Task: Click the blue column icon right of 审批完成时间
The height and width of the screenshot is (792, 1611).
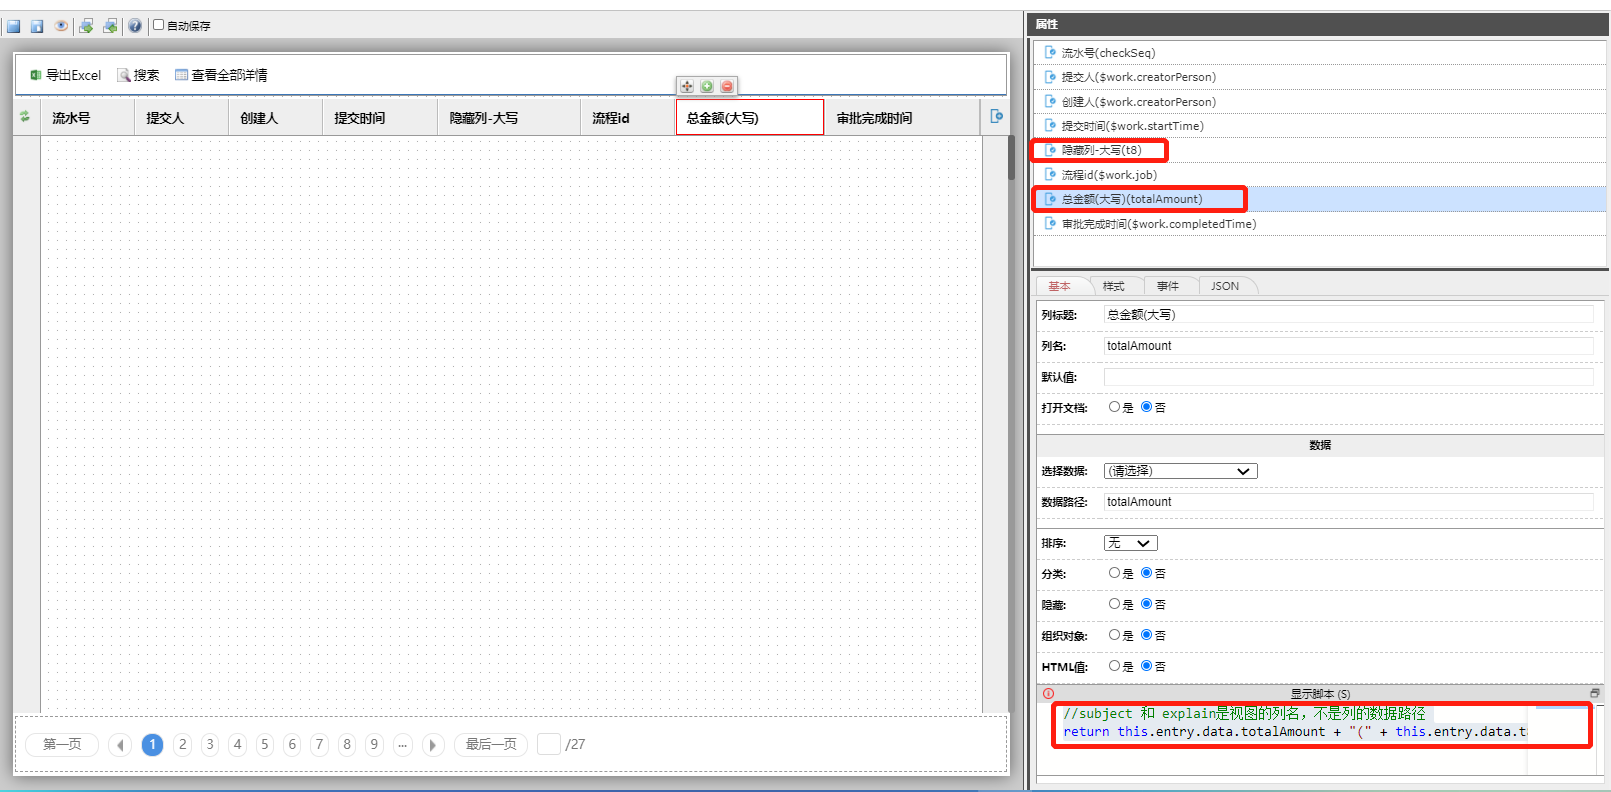Action: coord(996,116)
